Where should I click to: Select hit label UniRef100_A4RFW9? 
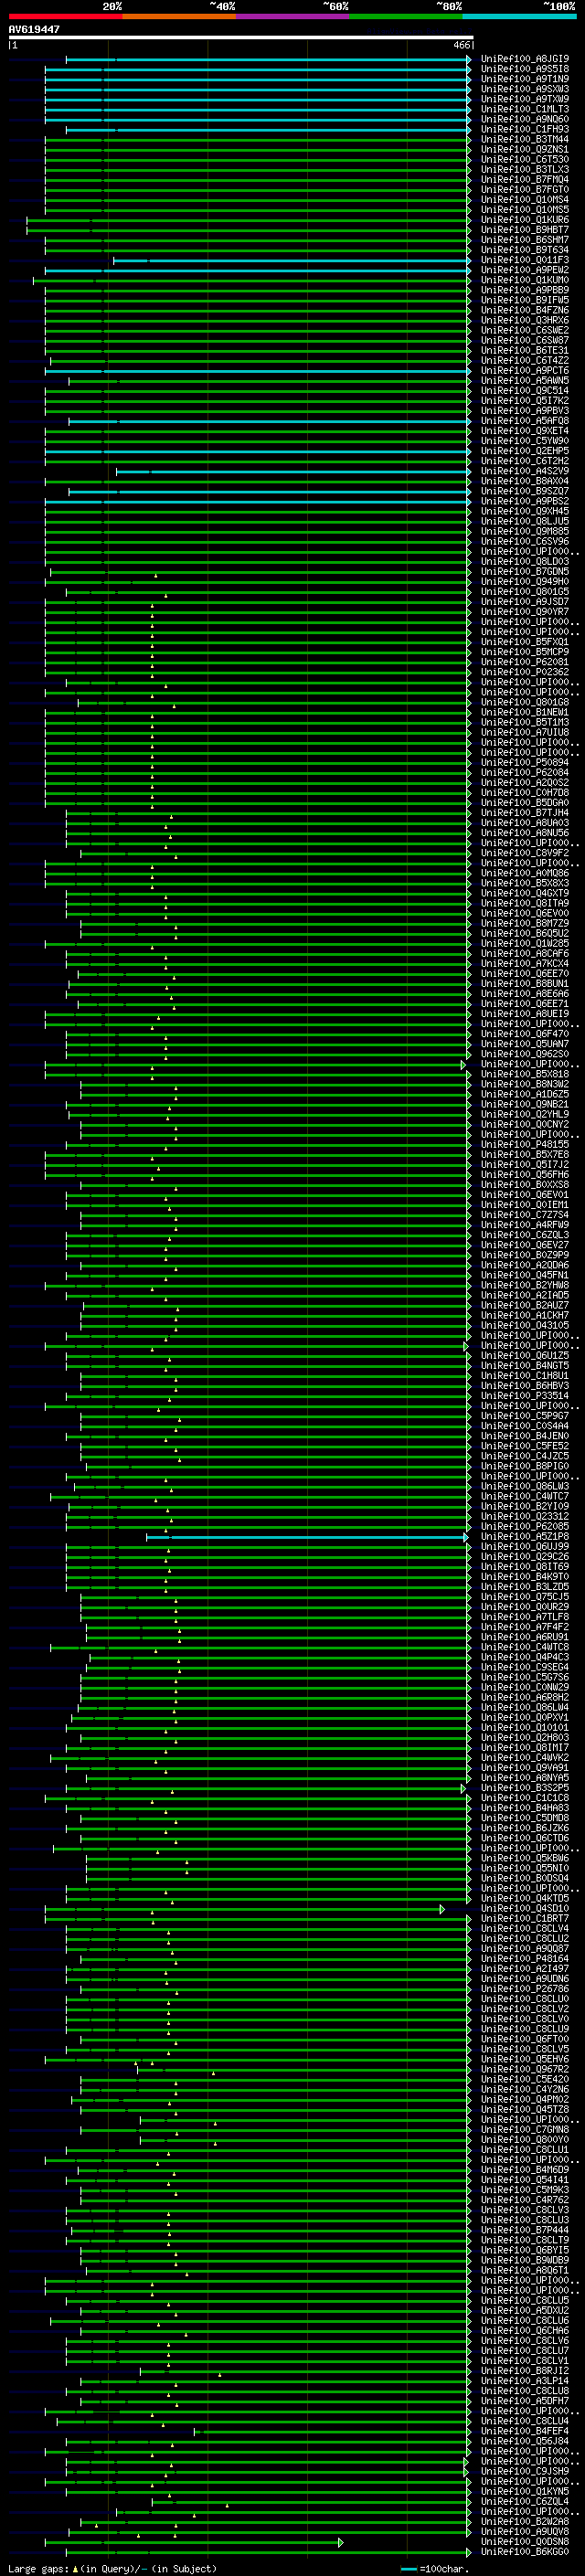[525, 1225]
